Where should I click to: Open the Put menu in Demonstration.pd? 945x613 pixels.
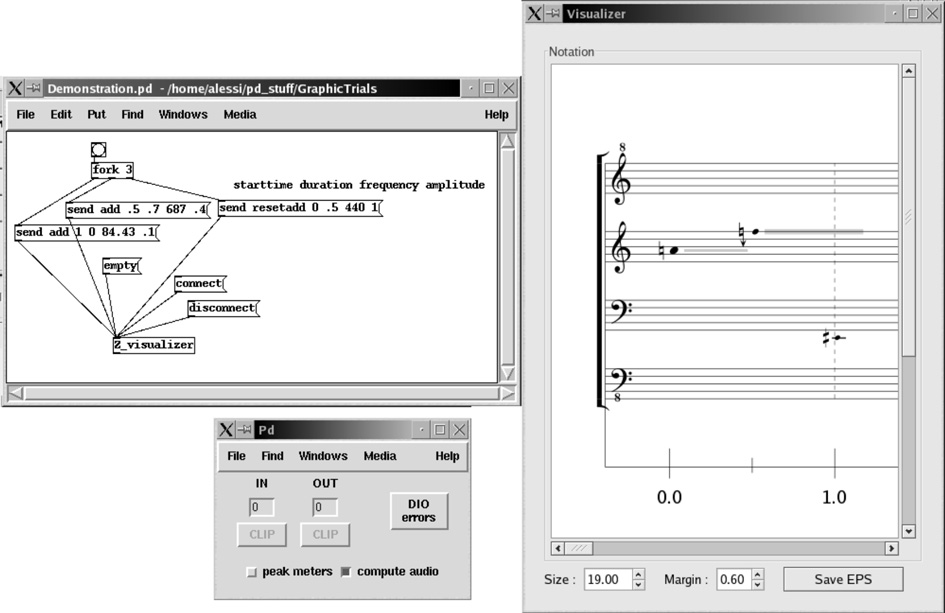[96, 115]
